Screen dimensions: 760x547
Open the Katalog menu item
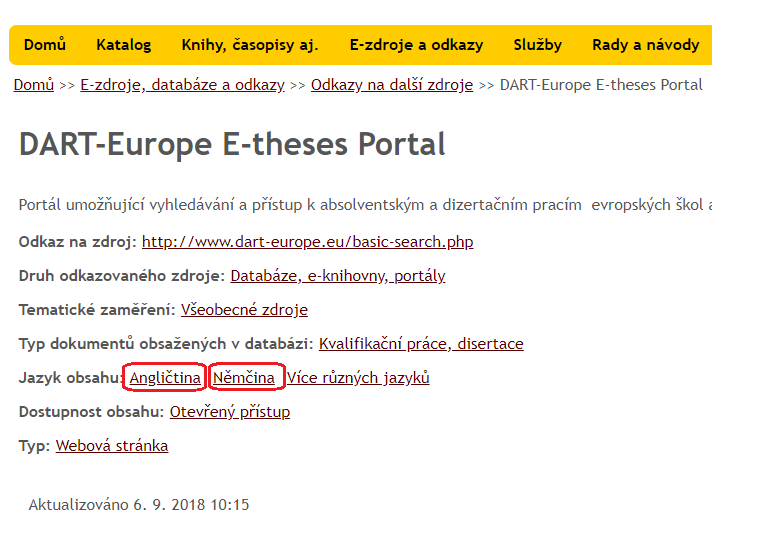point(124,45)
